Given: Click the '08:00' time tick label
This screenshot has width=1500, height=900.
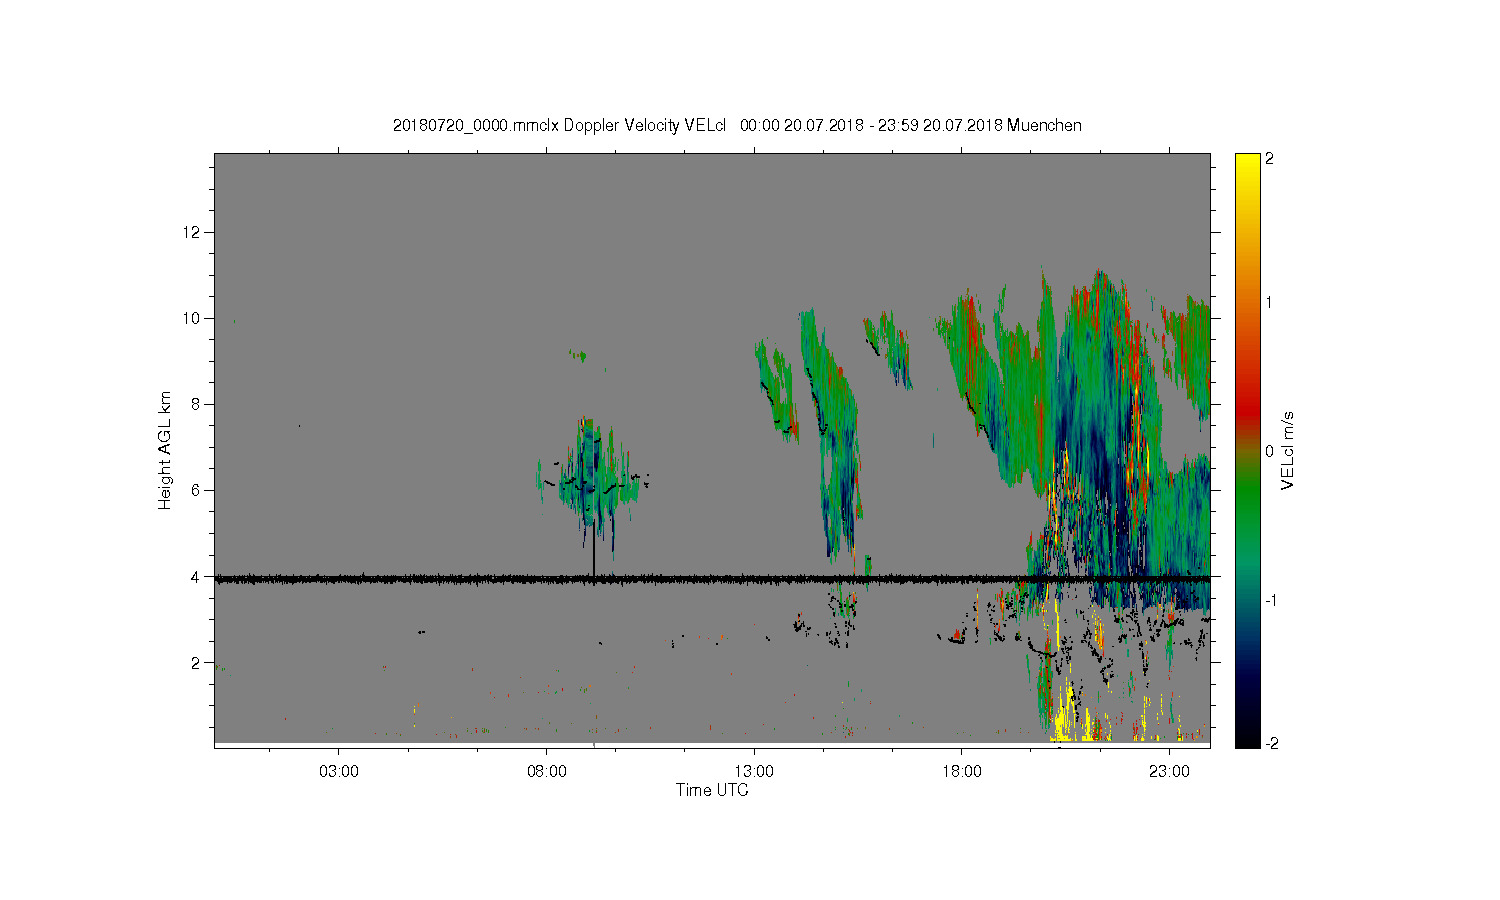Looking at the screenshot, I should (547, 772).
